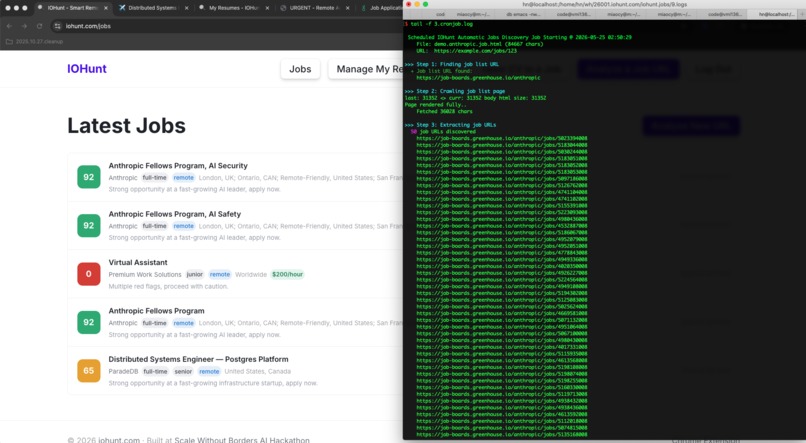
Task: Click the Latest Jobs heading
Action: tap(126, 125)
